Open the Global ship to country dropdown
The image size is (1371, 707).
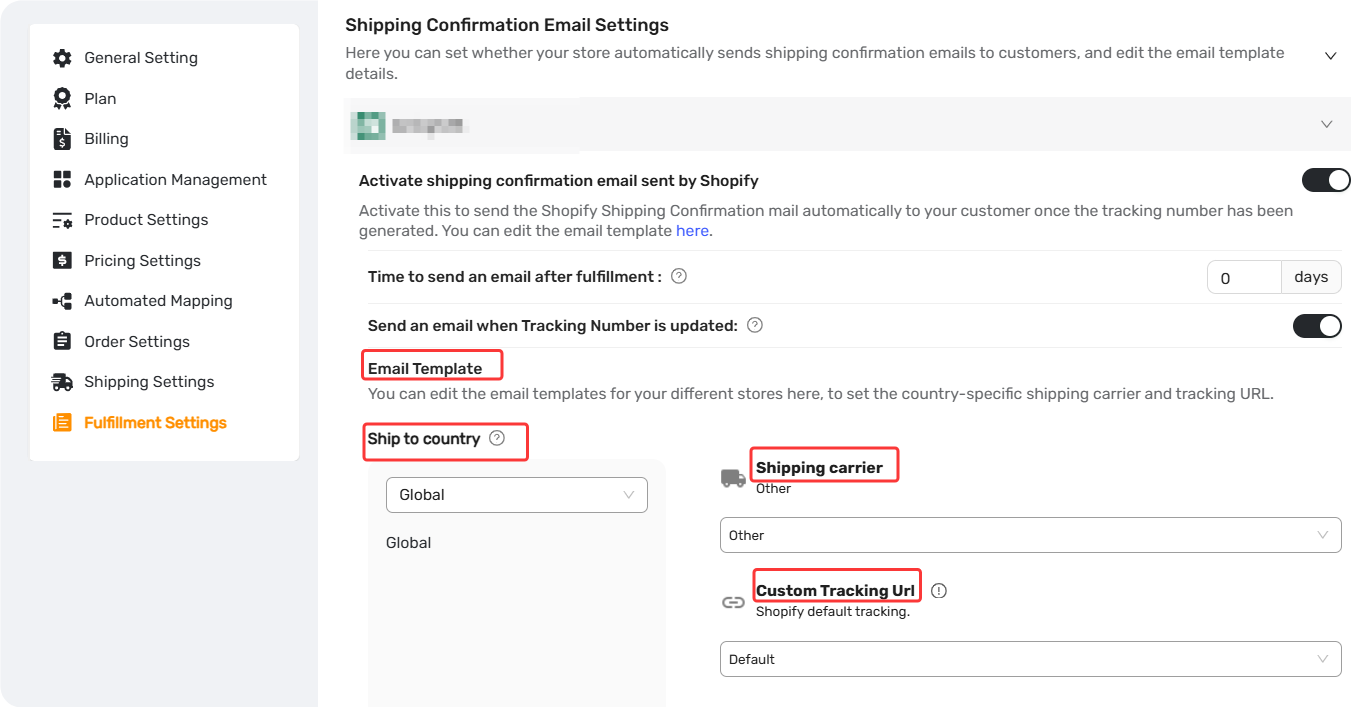coord(517,495)
